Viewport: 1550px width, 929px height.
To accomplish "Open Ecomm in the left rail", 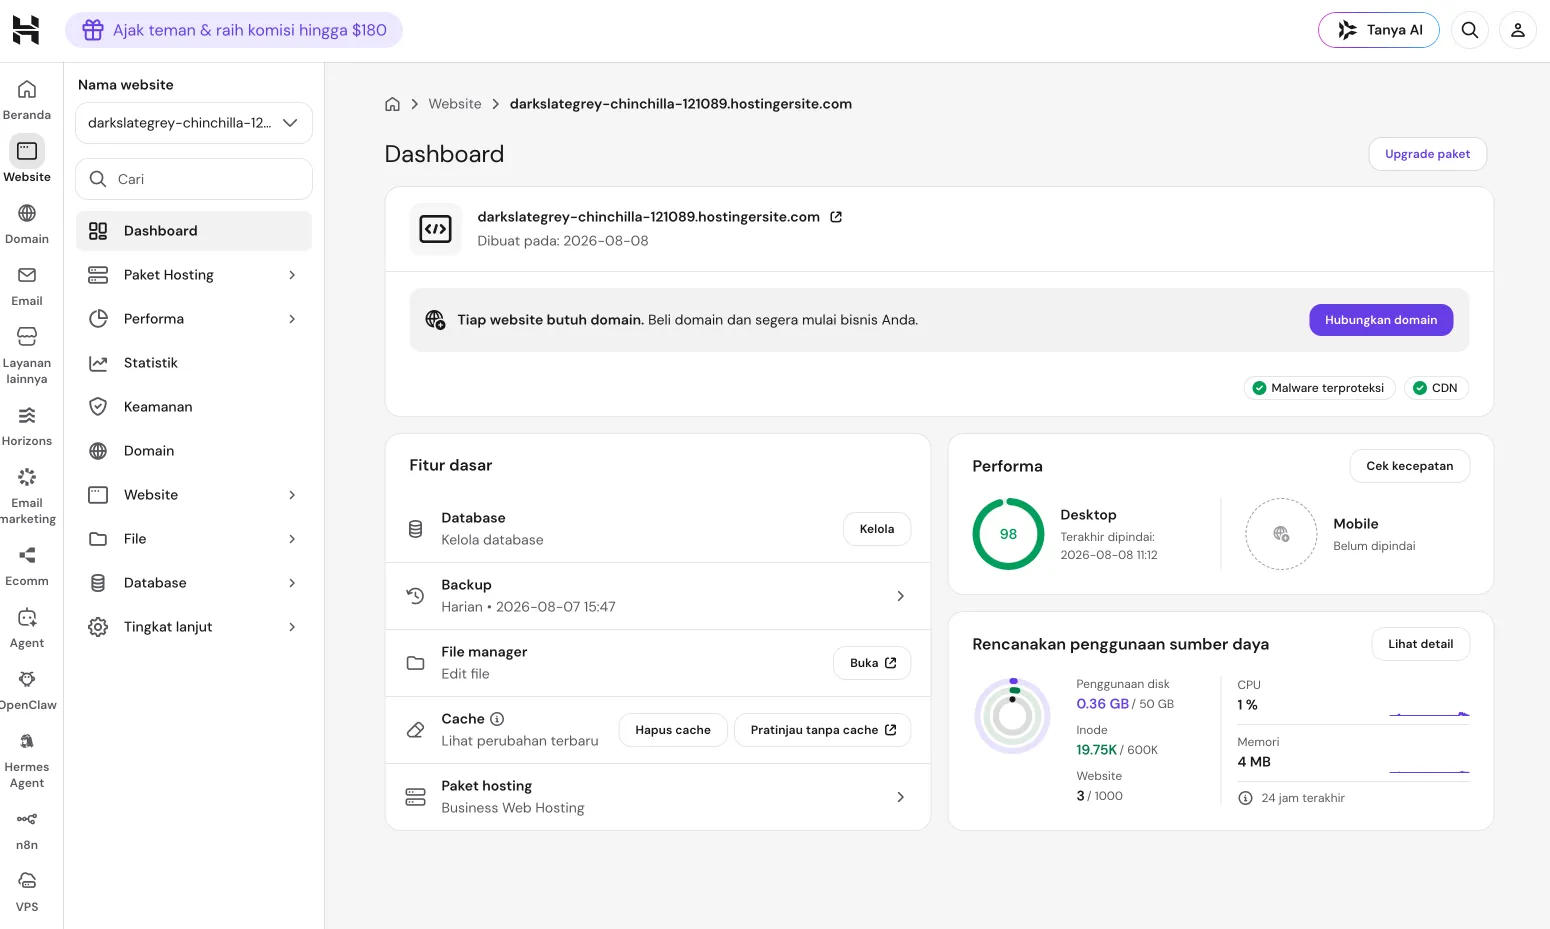I will pos(27,566).
